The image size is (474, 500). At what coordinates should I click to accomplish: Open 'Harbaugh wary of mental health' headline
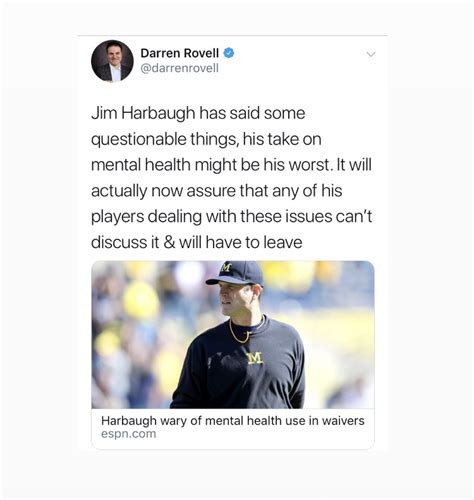[x=233, y=421]
